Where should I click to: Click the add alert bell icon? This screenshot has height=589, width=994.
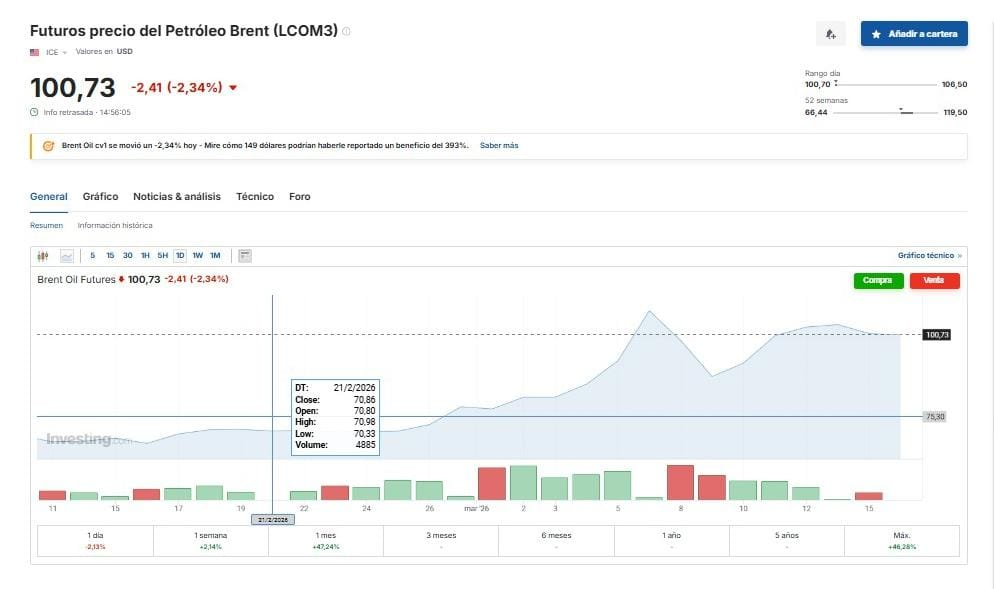pyautogui.click(x=830, y=34)
